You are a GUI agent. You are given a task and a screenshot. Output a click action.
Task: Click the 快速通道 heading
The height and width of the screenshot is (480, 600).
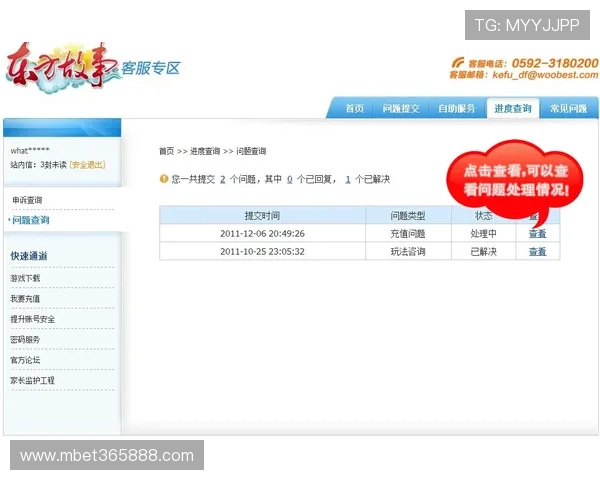[x=29, y=256]
